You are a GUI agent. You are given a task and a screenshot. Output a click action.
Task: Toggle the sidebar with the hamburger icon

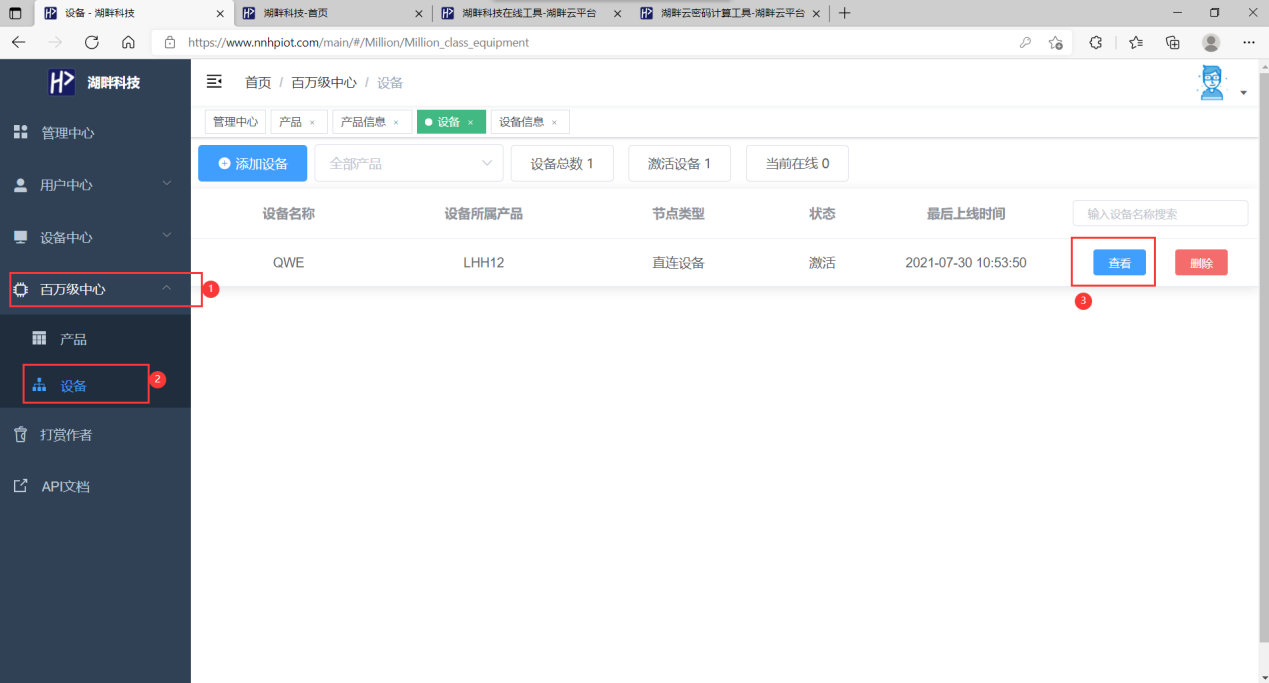214,81
